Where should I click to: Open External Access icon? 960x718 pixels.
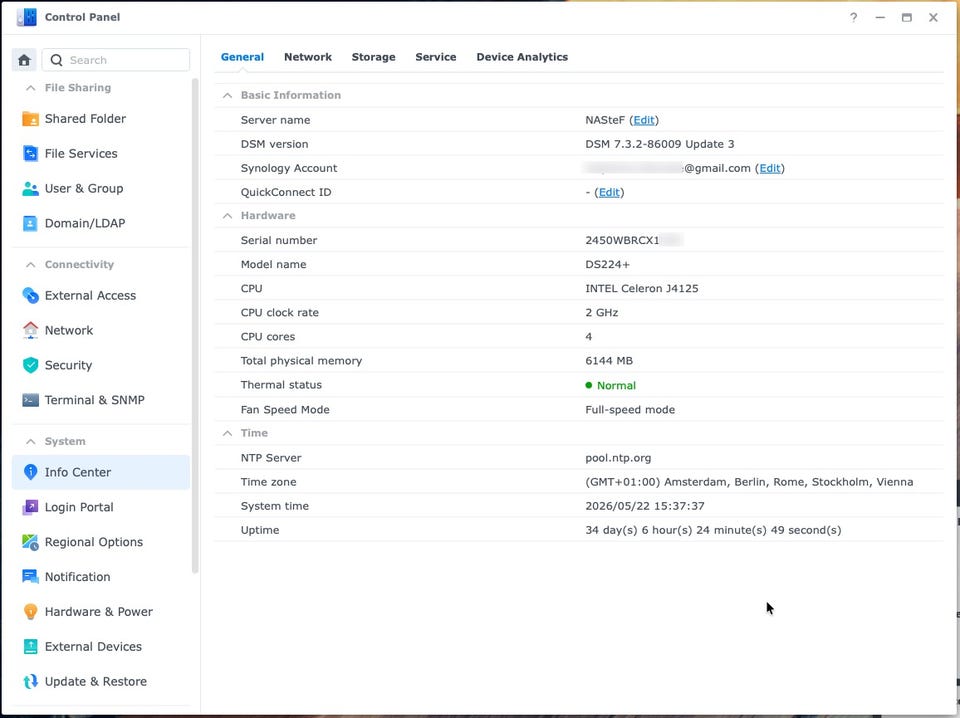coord(30,296)
